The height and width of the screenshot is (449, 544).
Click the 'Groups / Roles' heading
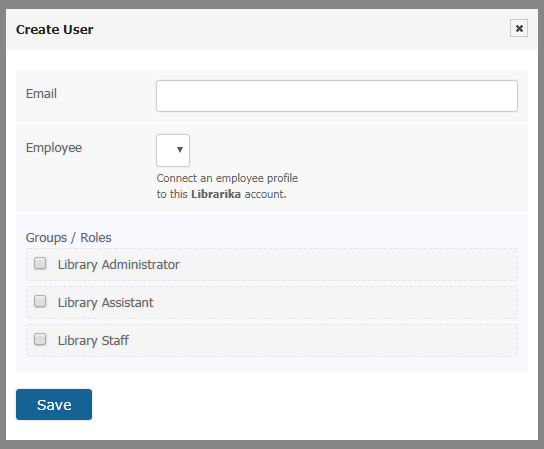68,238
